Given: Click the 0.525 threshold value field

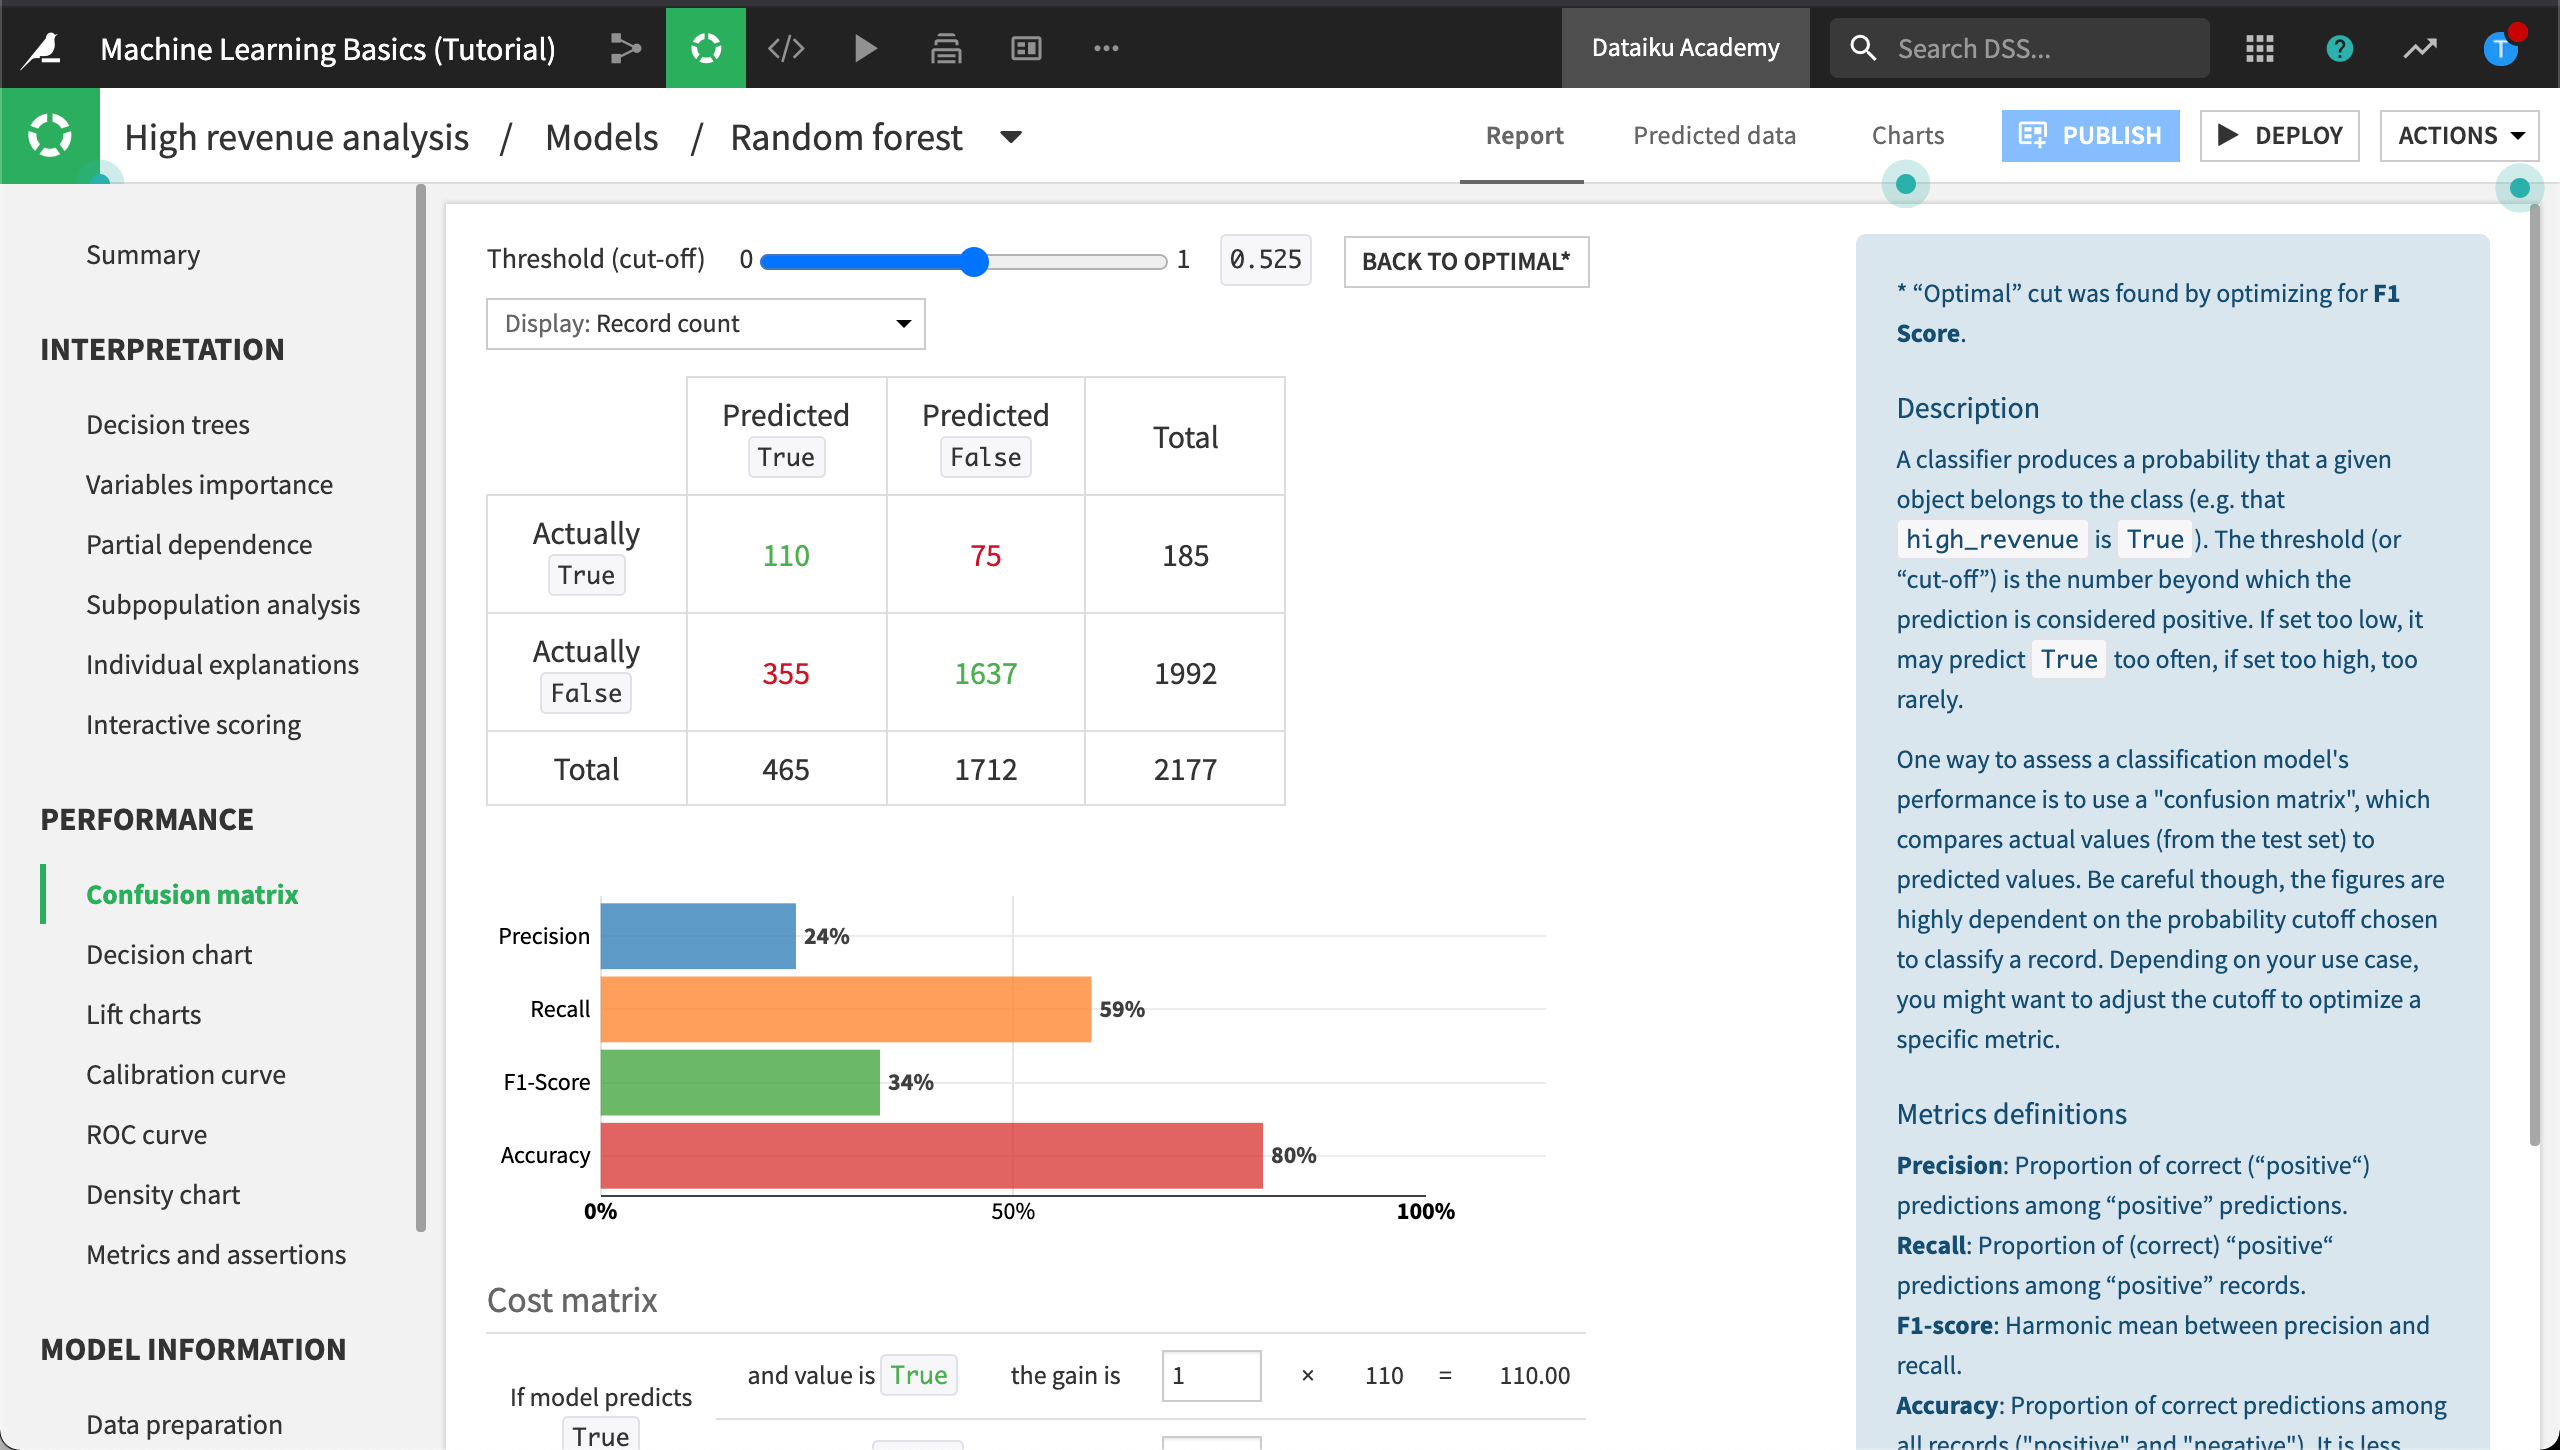Looking at the screenshot, I should pyautogui.click(x=1265, y=260).
